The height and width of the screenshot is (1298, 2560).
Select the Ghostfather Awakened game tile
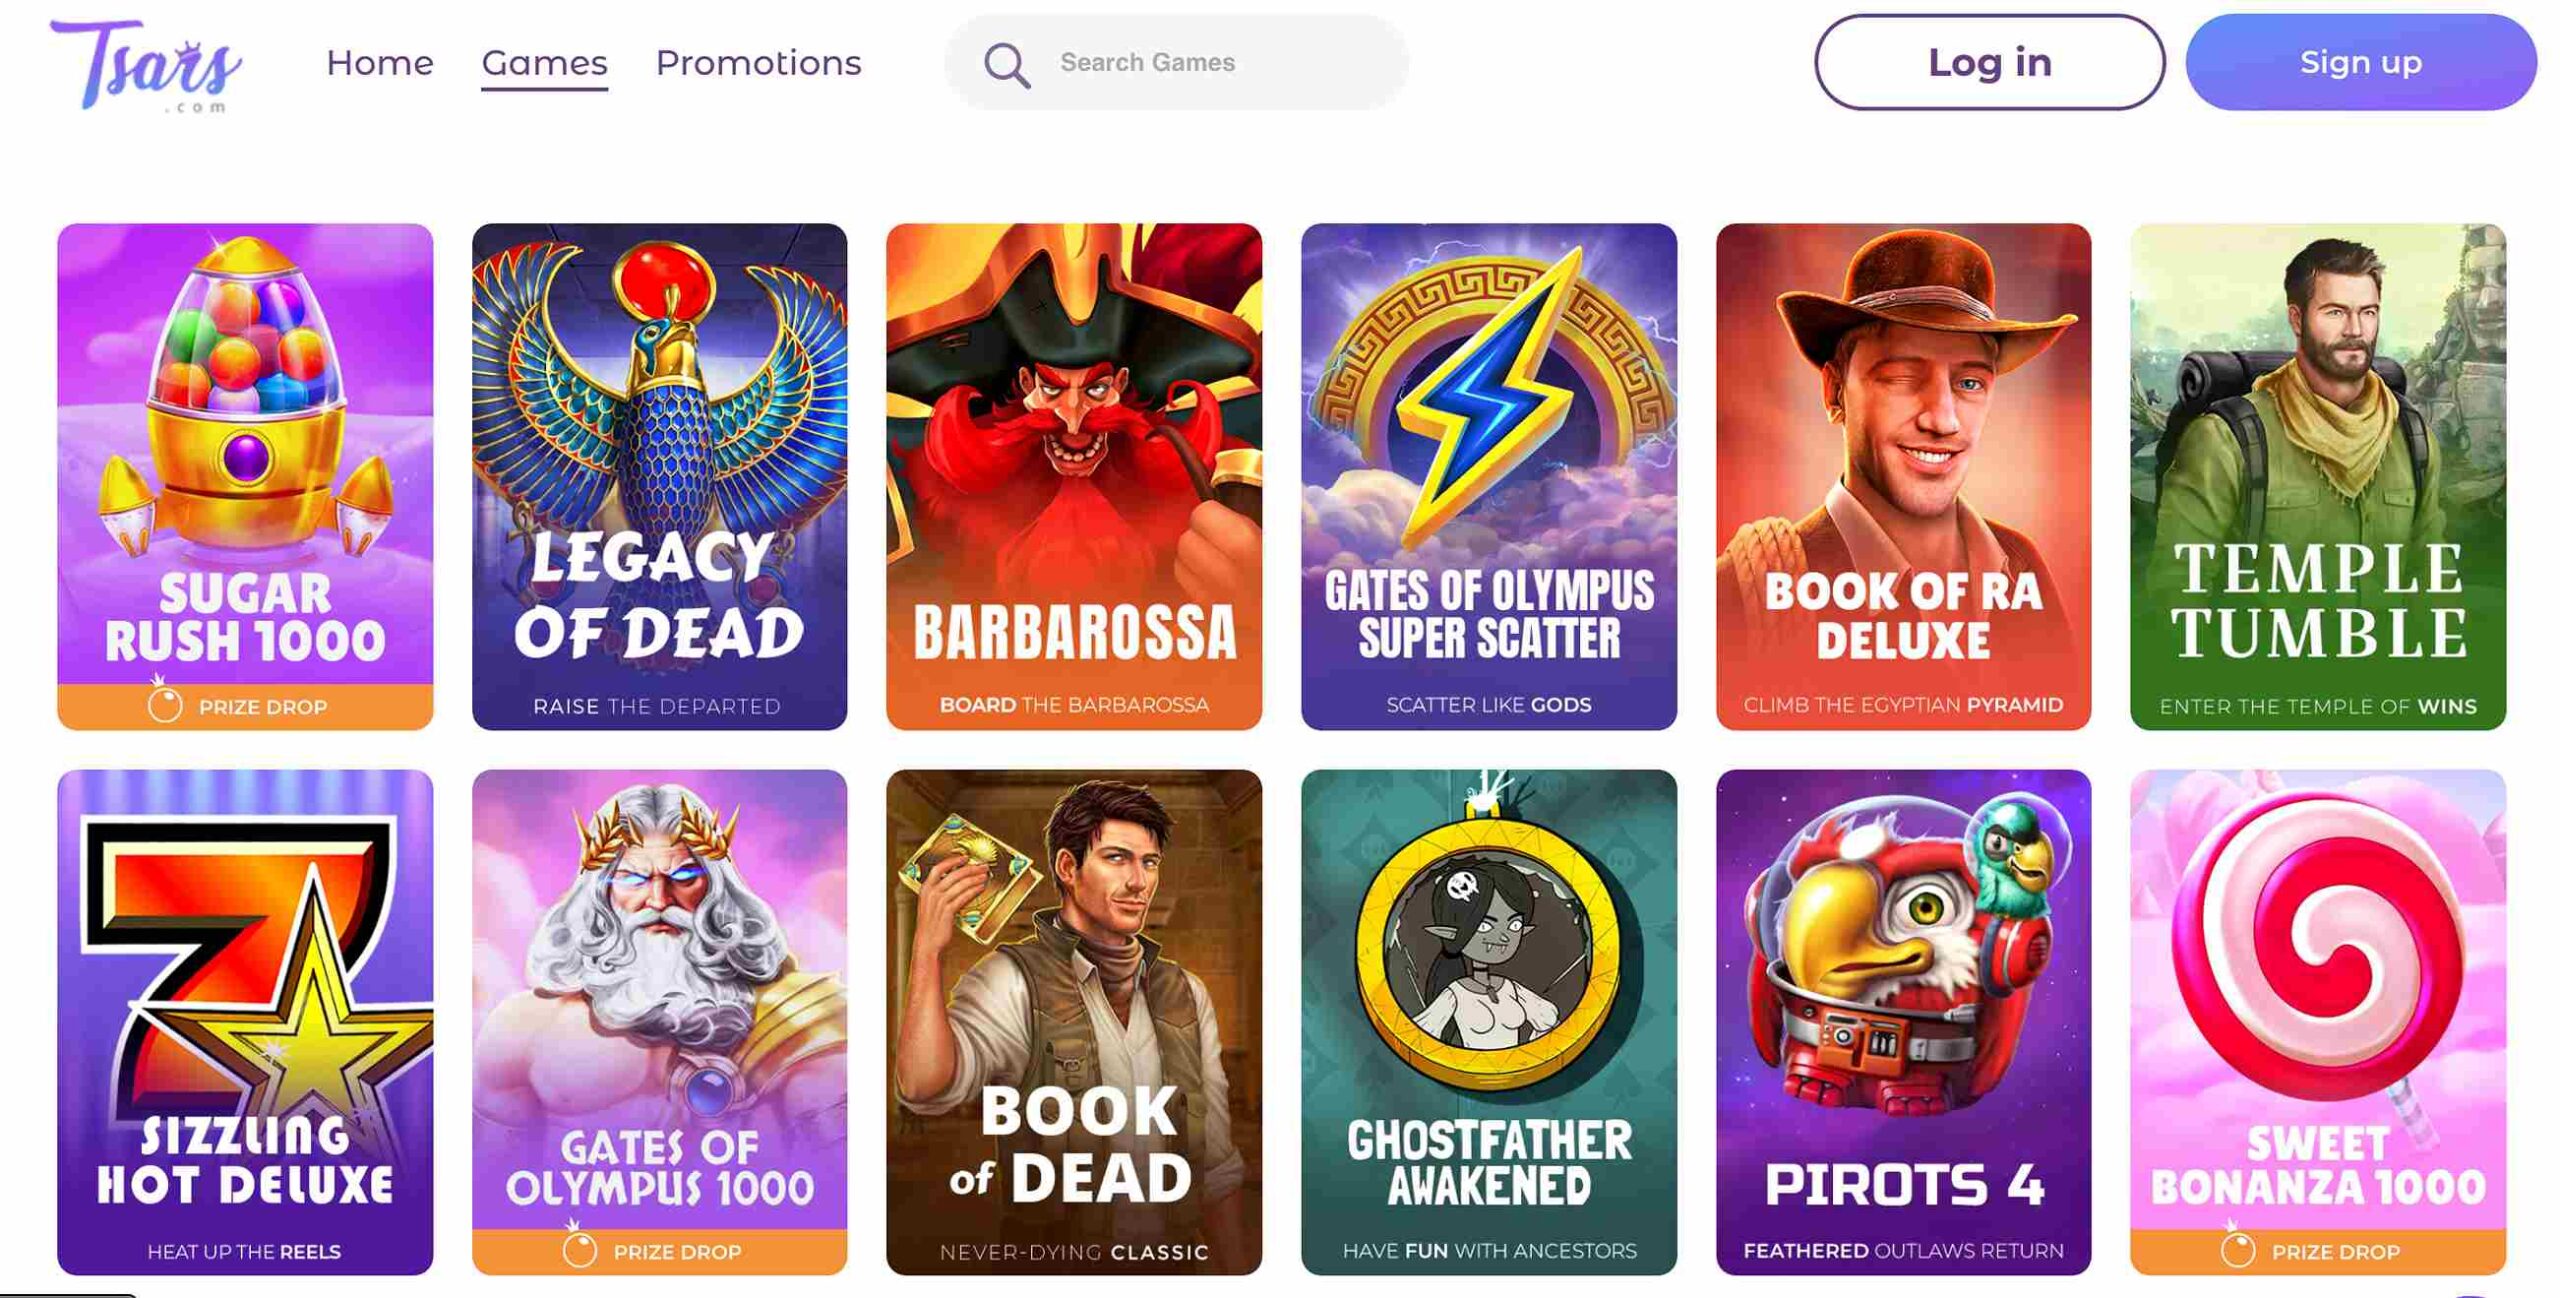[x=1488, y=1020]
